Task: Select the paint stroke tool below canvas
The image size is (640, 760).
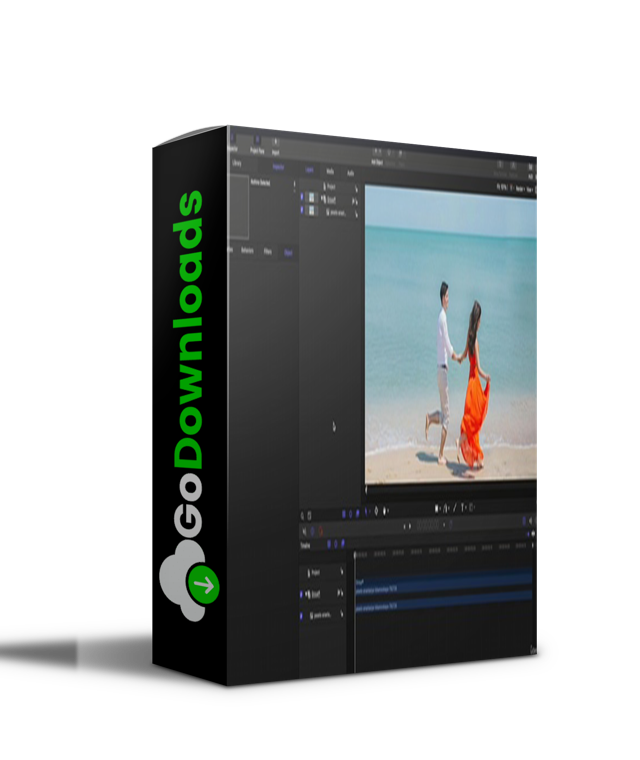Action: (x=453, y=509)
